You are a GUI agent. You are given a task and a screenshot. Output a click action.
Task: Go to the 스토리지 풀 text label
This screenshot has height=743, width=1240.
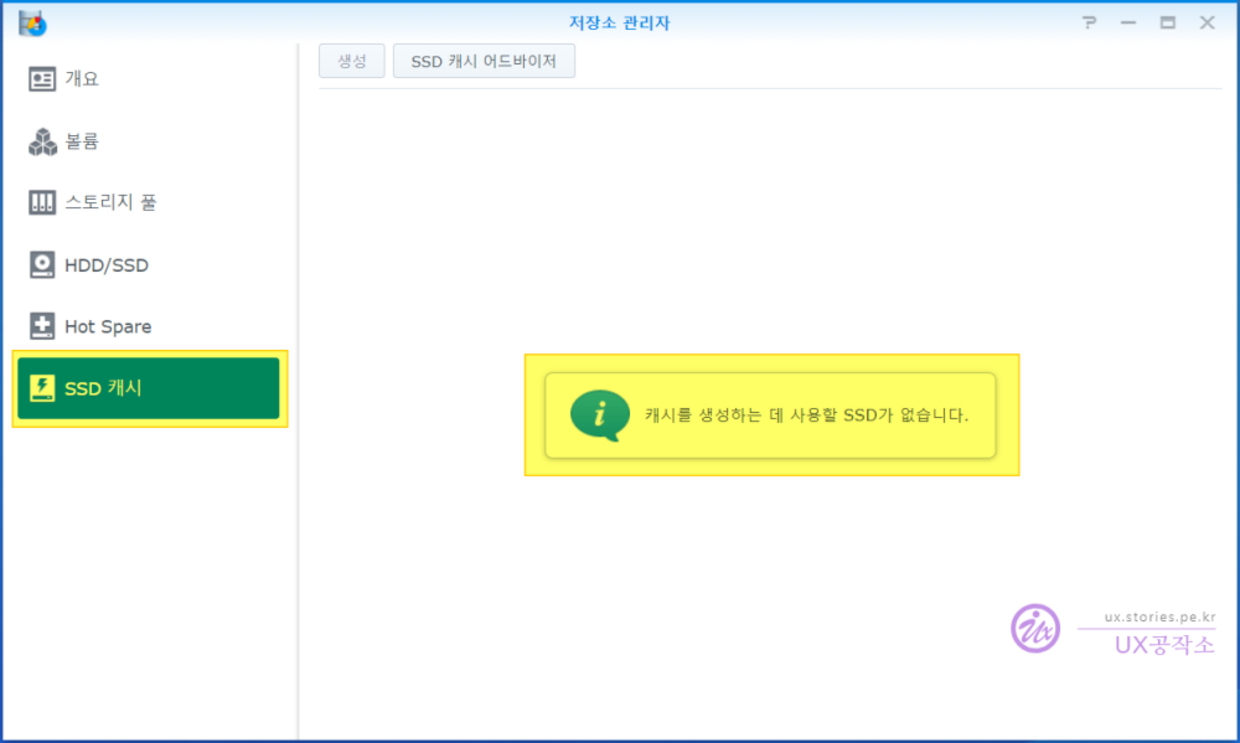pyautogui.click(x=111, y=203)
